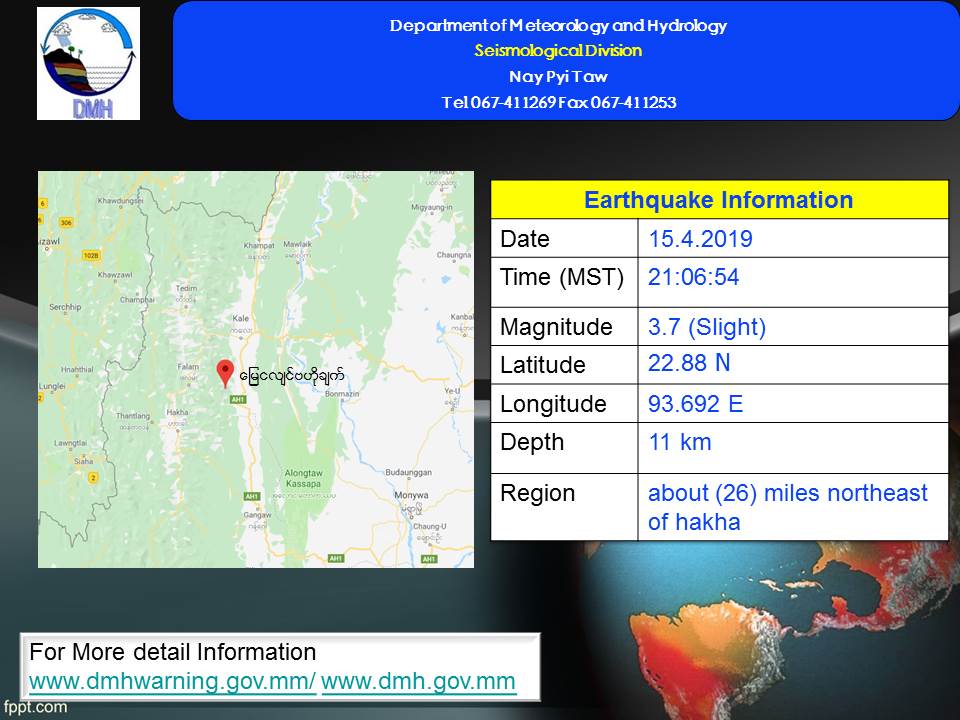Image resolution: width=960 pixels, height=720 pixels.
Task: Select the region text 'about (26) miles northeast'
Action: click(788, 493)
